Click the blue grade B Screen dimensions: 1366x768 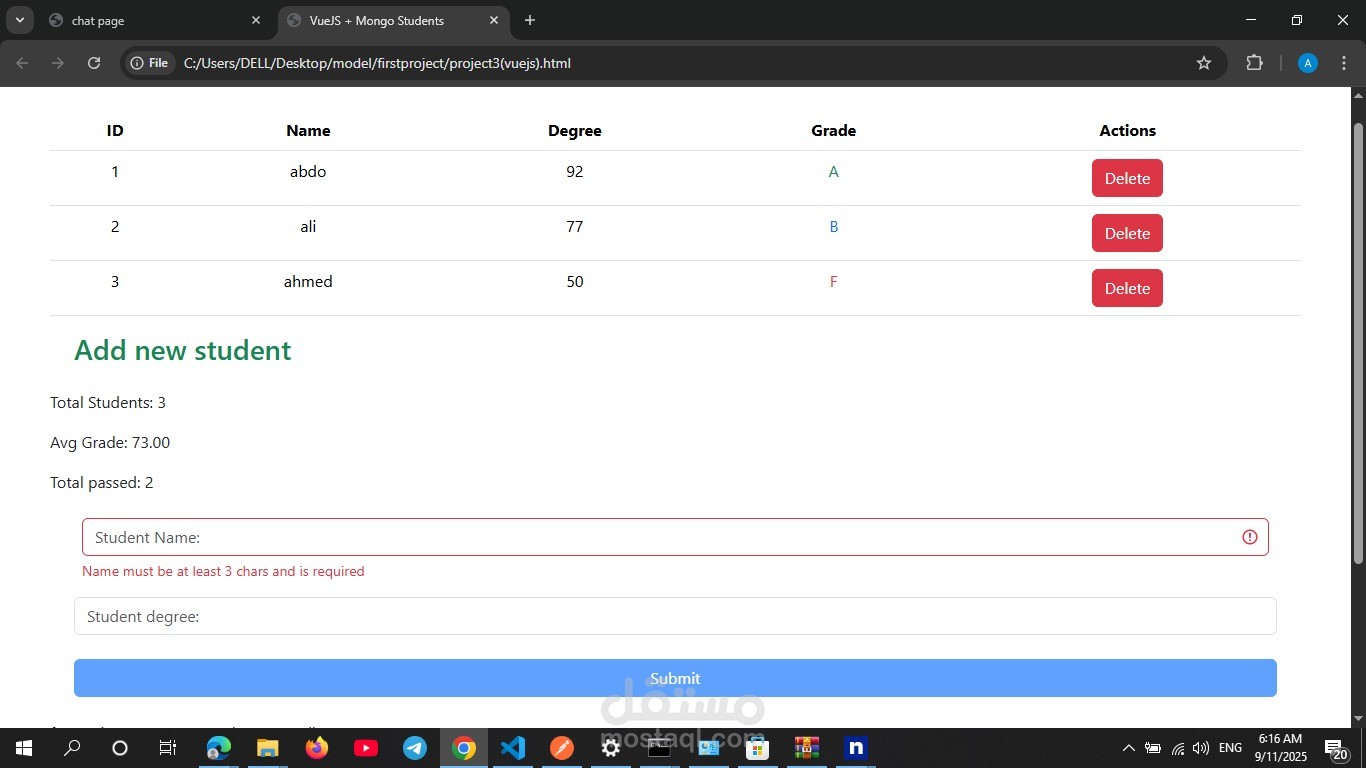[834, 227]
